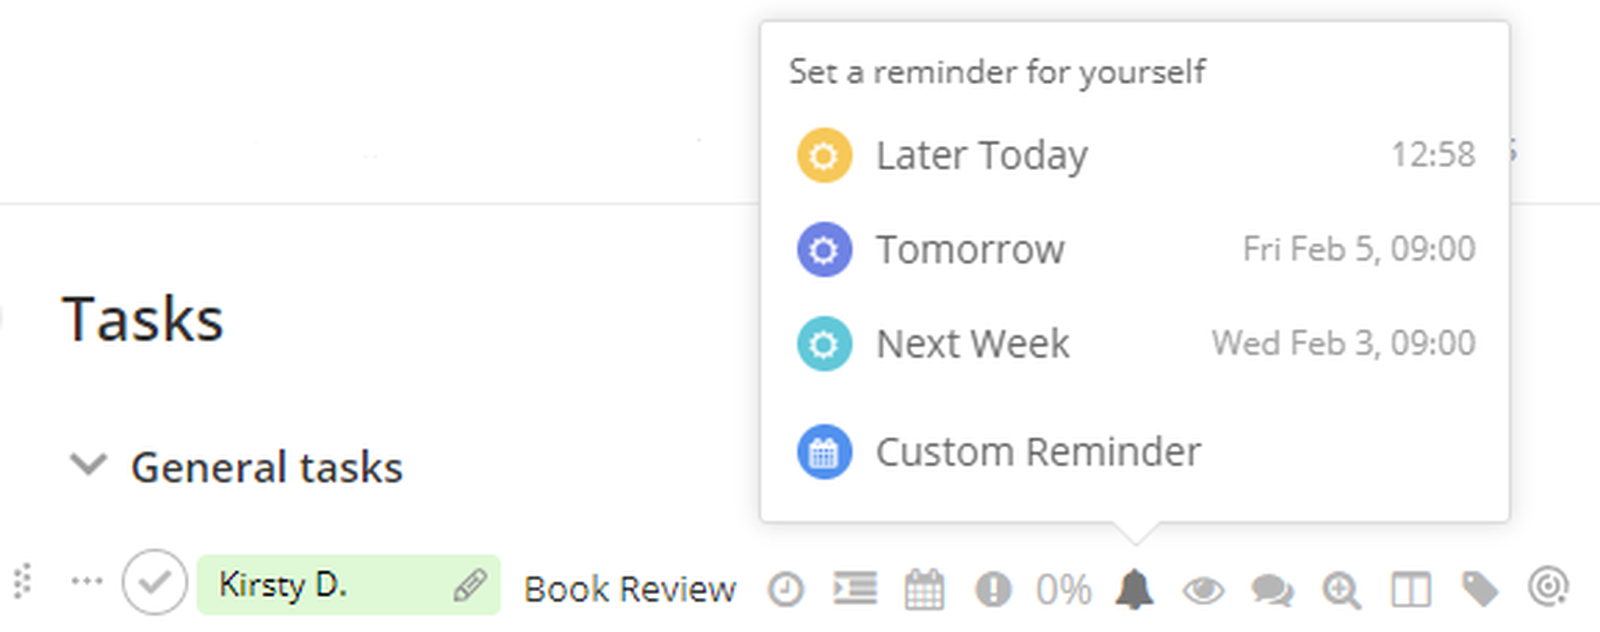
Task: Collapse the General tasks list
Action: [x=88, y=465]
